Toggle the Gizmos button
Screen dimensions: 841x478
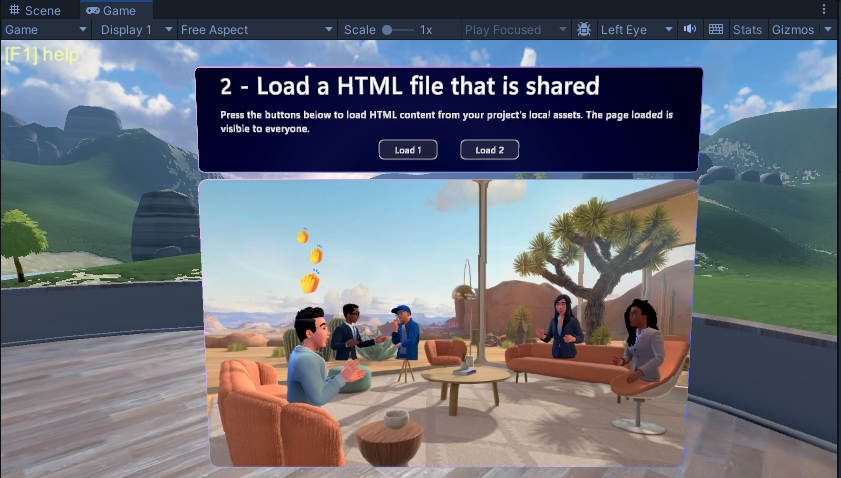click(793, 30)
